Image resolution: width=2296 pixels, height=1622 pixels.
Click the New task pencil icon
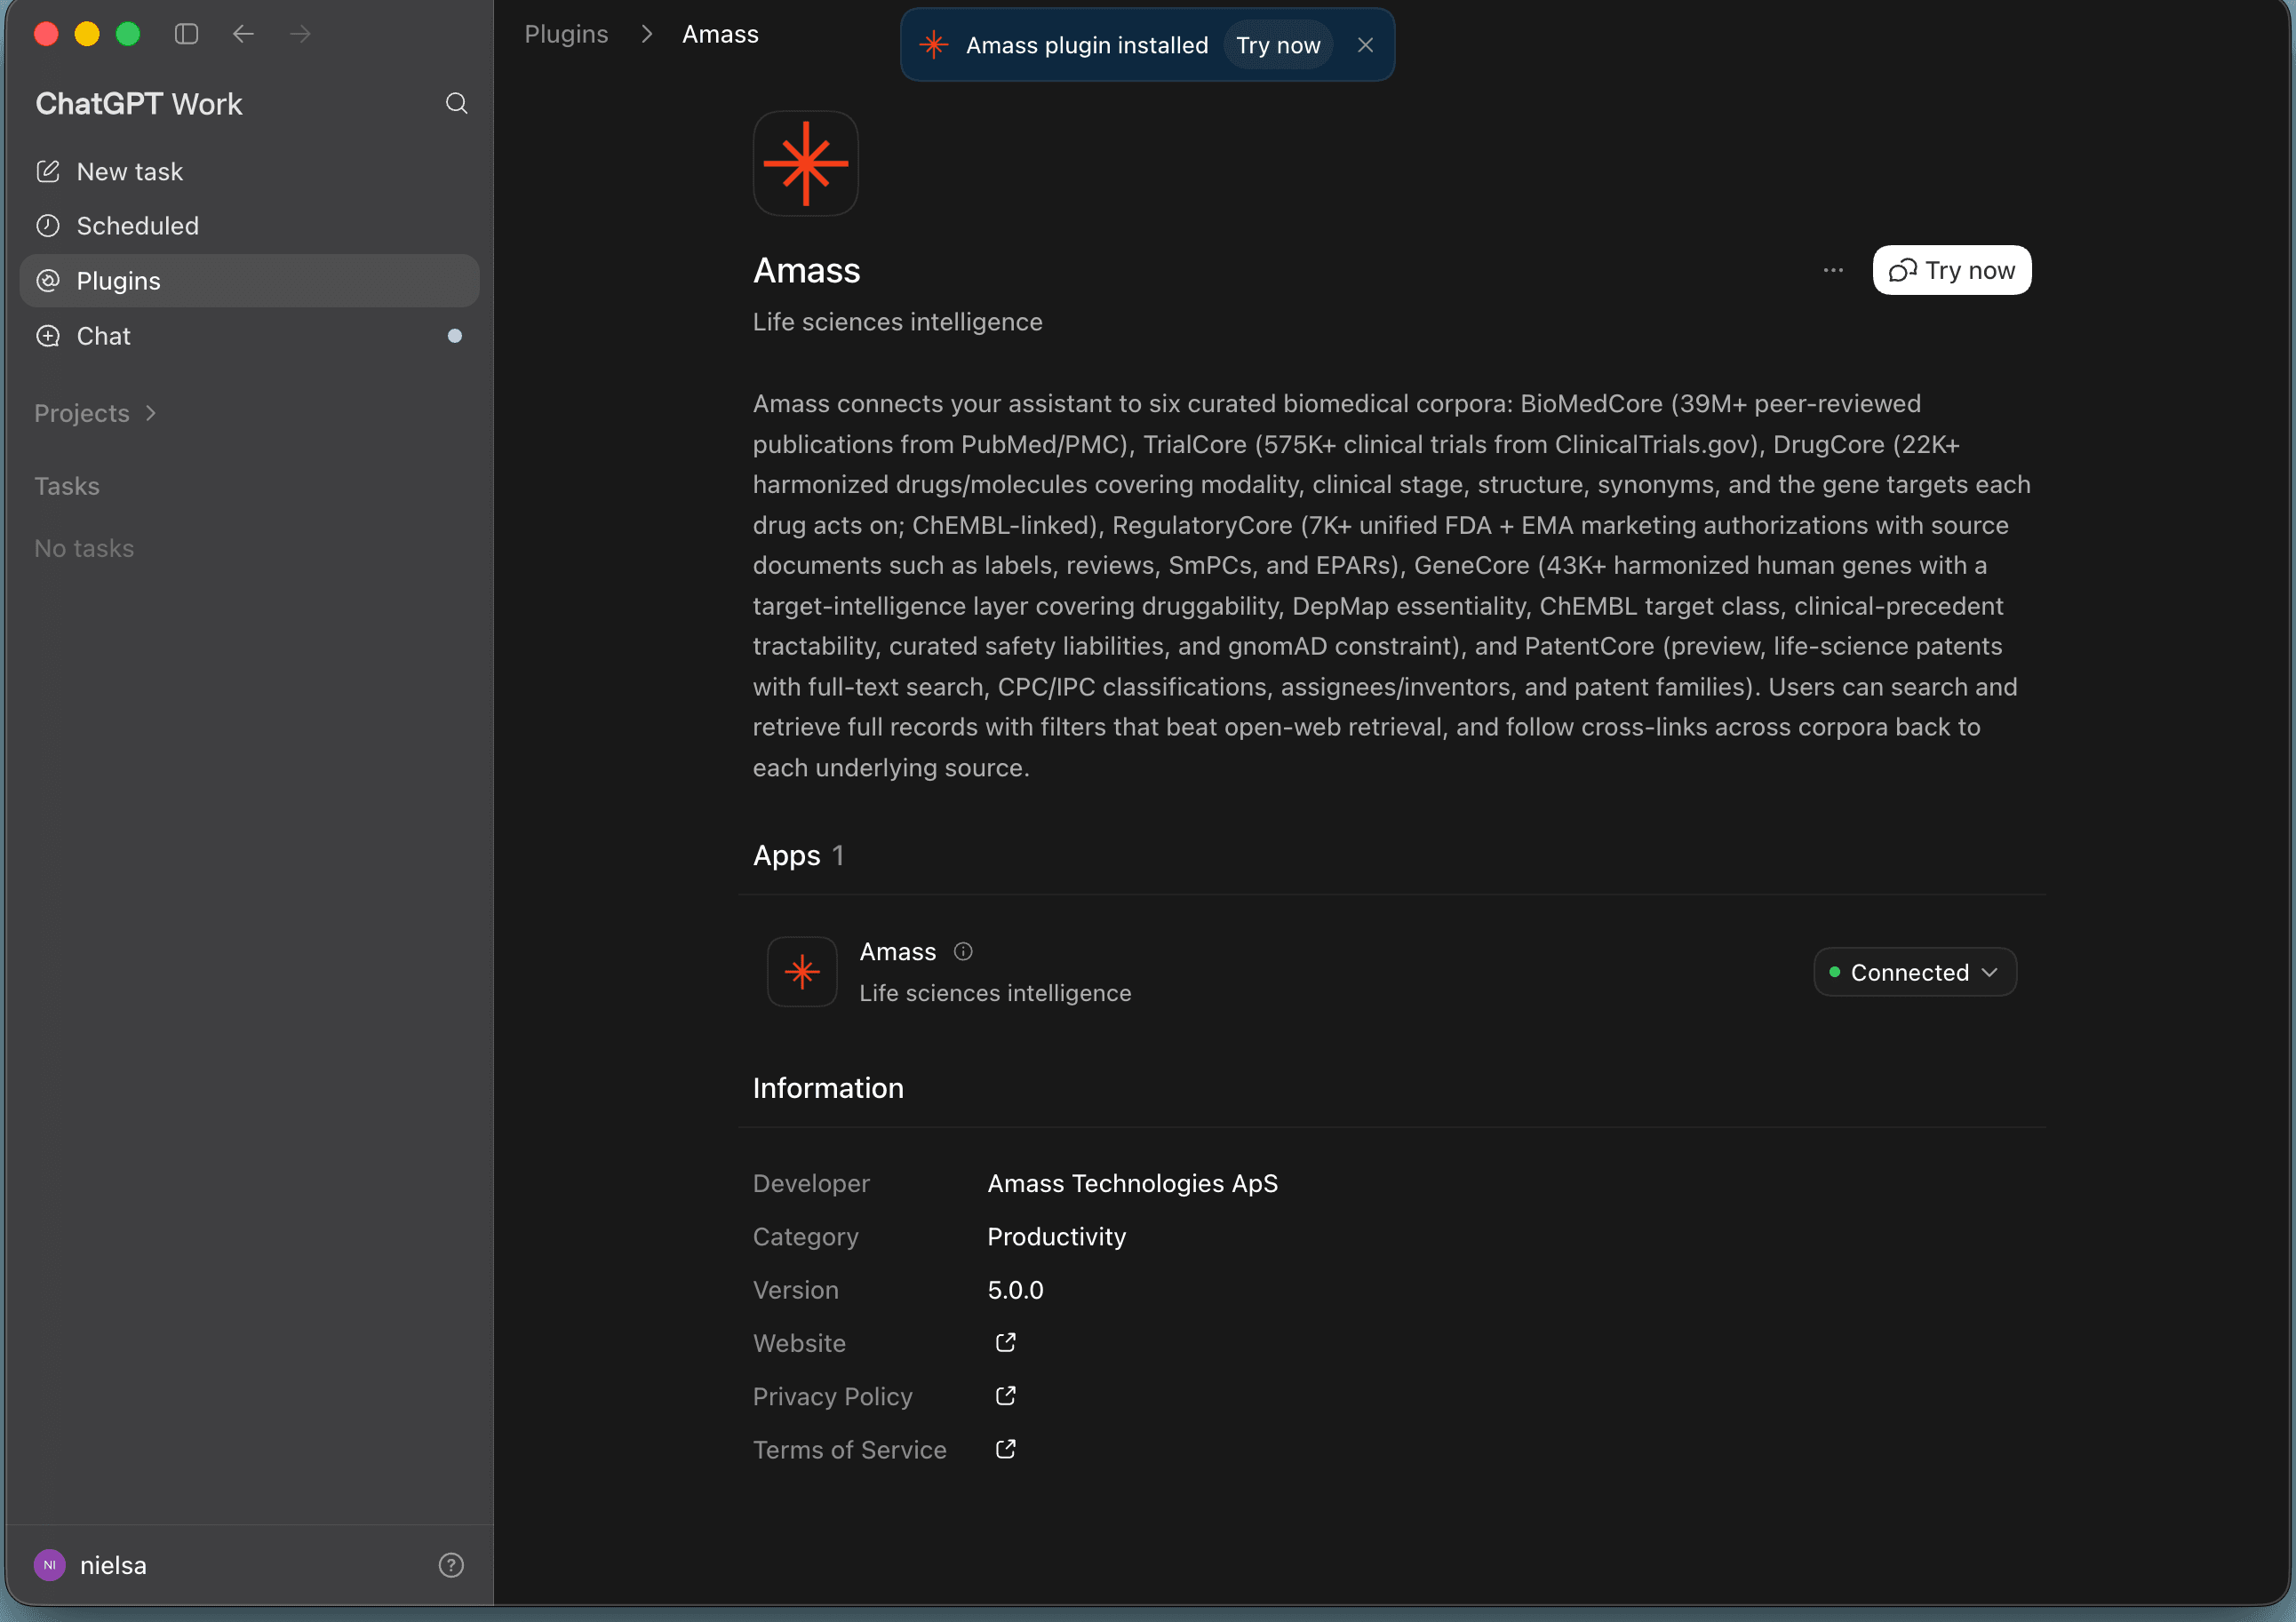(48, 171)
